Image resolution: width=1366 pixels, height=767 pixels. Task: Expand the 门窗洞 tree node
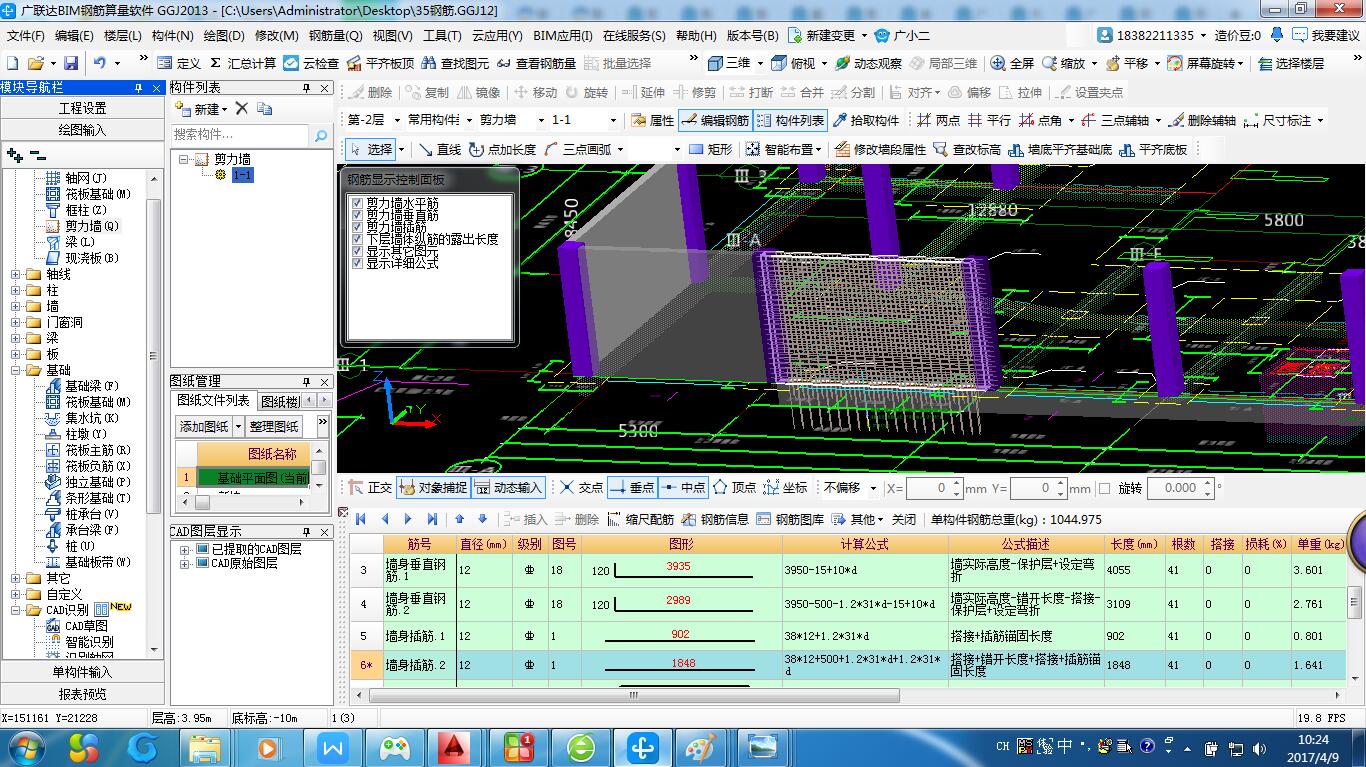[16, 322]
